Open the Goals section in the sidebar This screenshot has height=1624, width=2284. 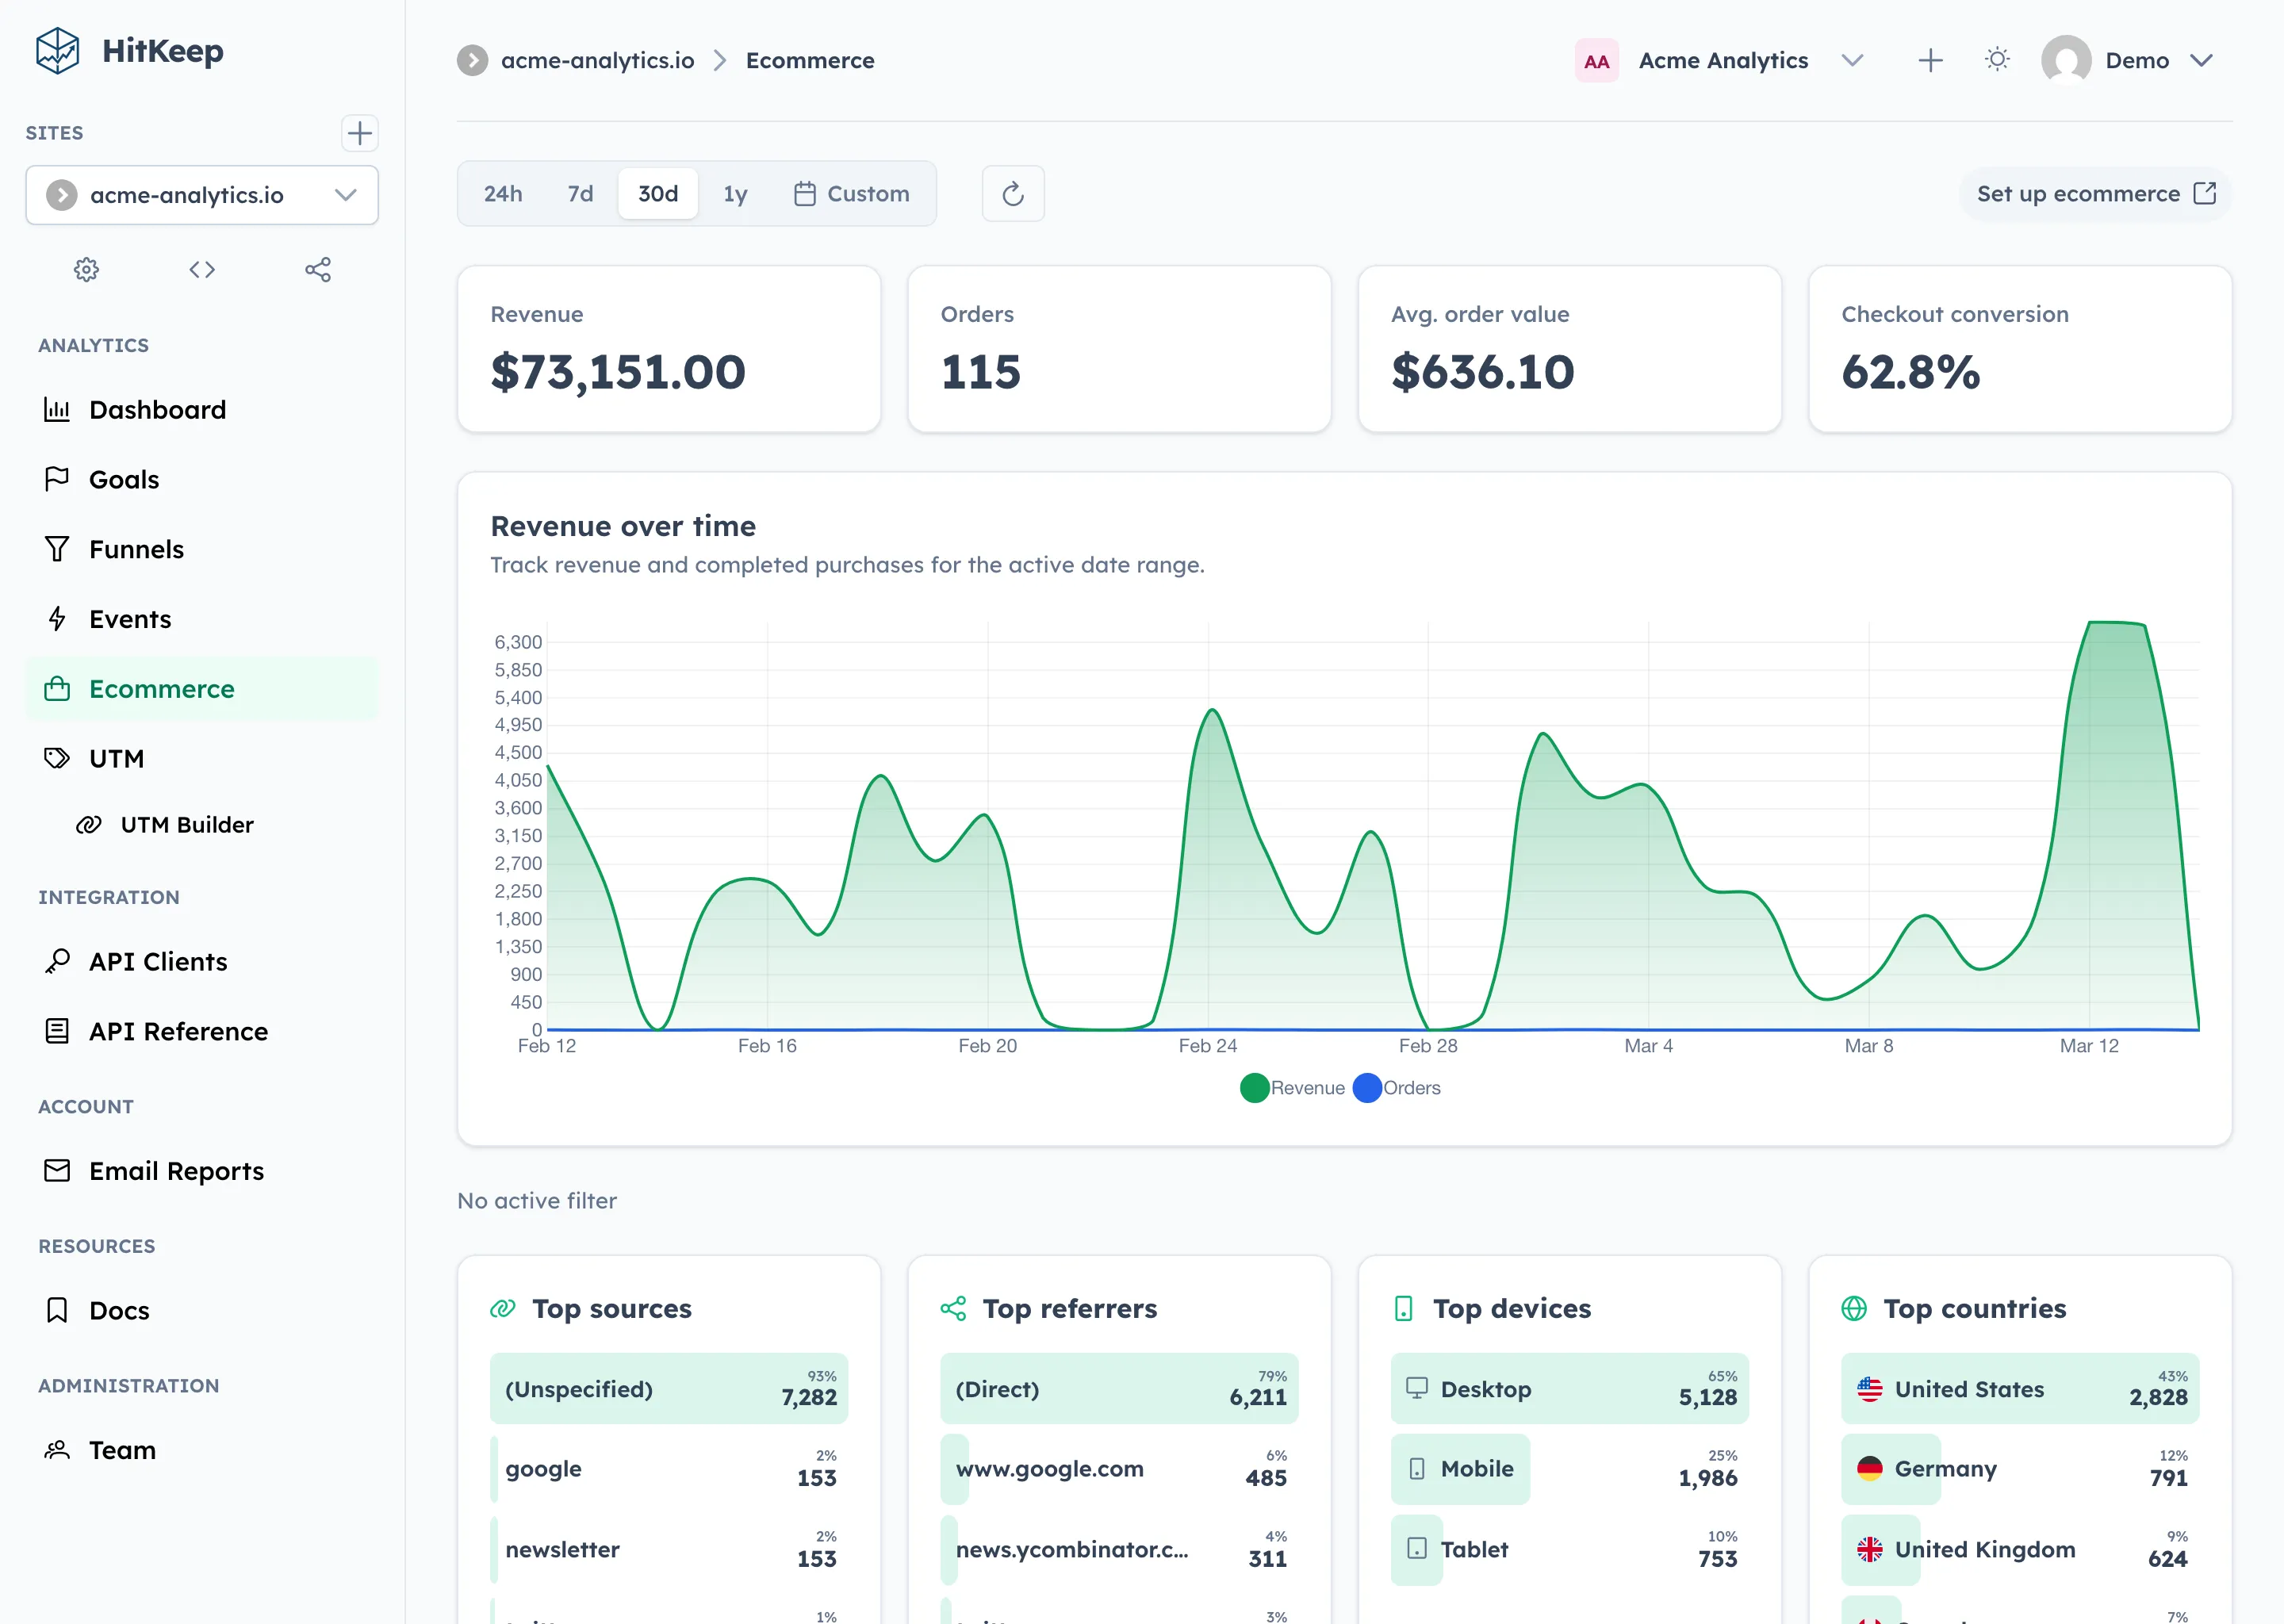point(124,479)
